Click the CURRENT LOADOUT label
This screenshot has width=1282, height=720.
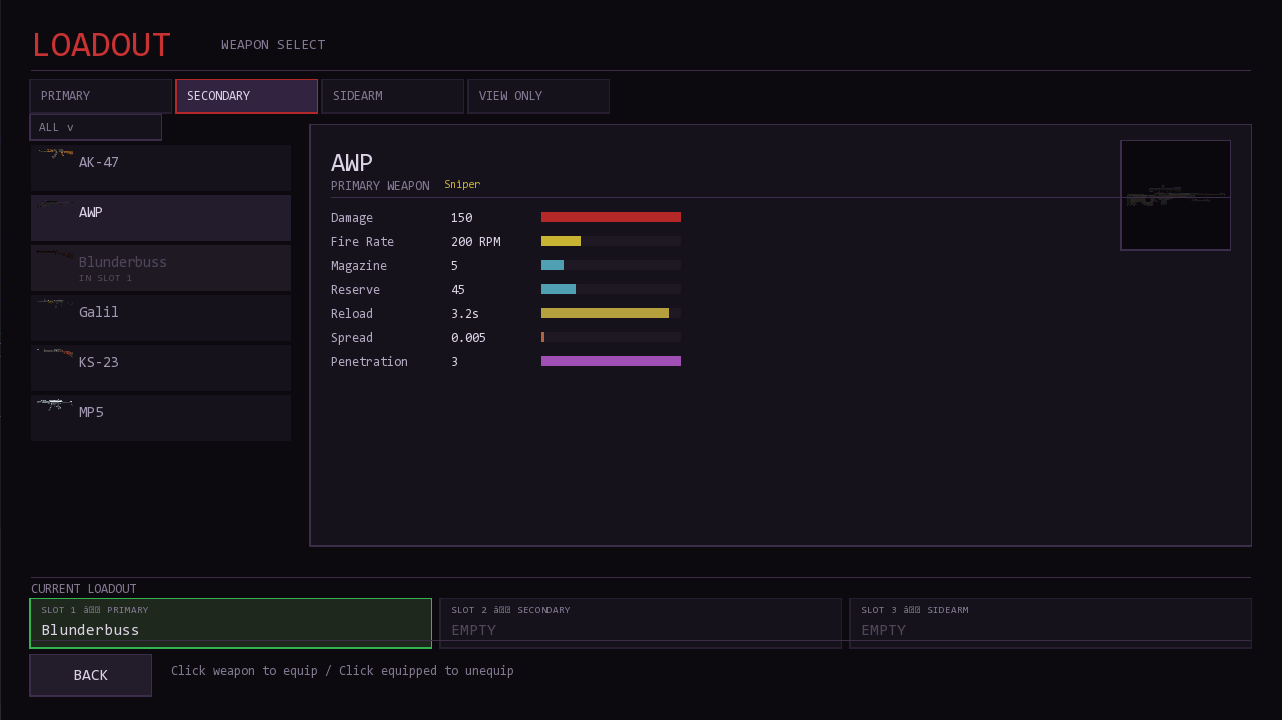click(x=84, y=589)
